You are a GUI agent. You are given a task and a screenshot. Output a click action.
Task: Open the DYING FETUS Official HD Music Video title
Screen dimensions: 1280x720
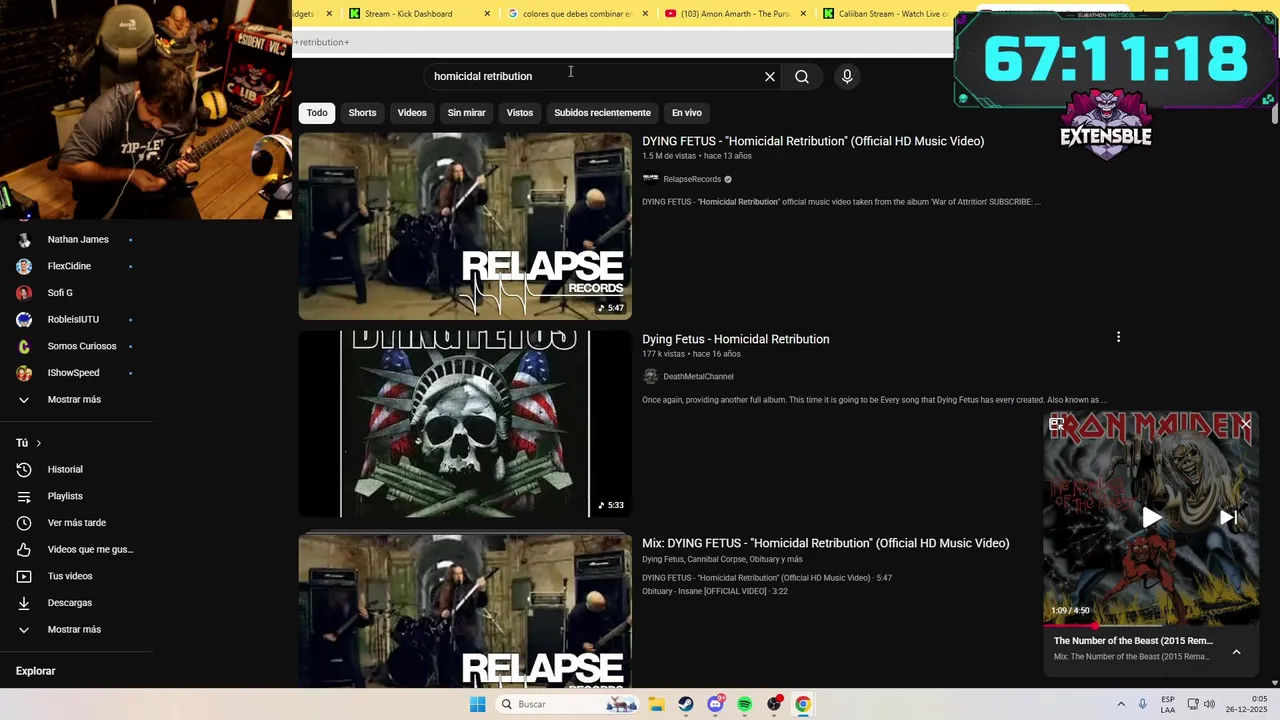813,141
